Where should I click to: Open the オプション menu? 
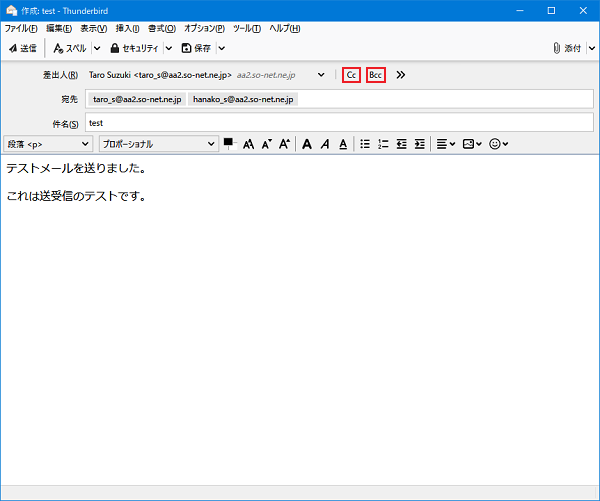pyautogui.click(x=206, y=28)
